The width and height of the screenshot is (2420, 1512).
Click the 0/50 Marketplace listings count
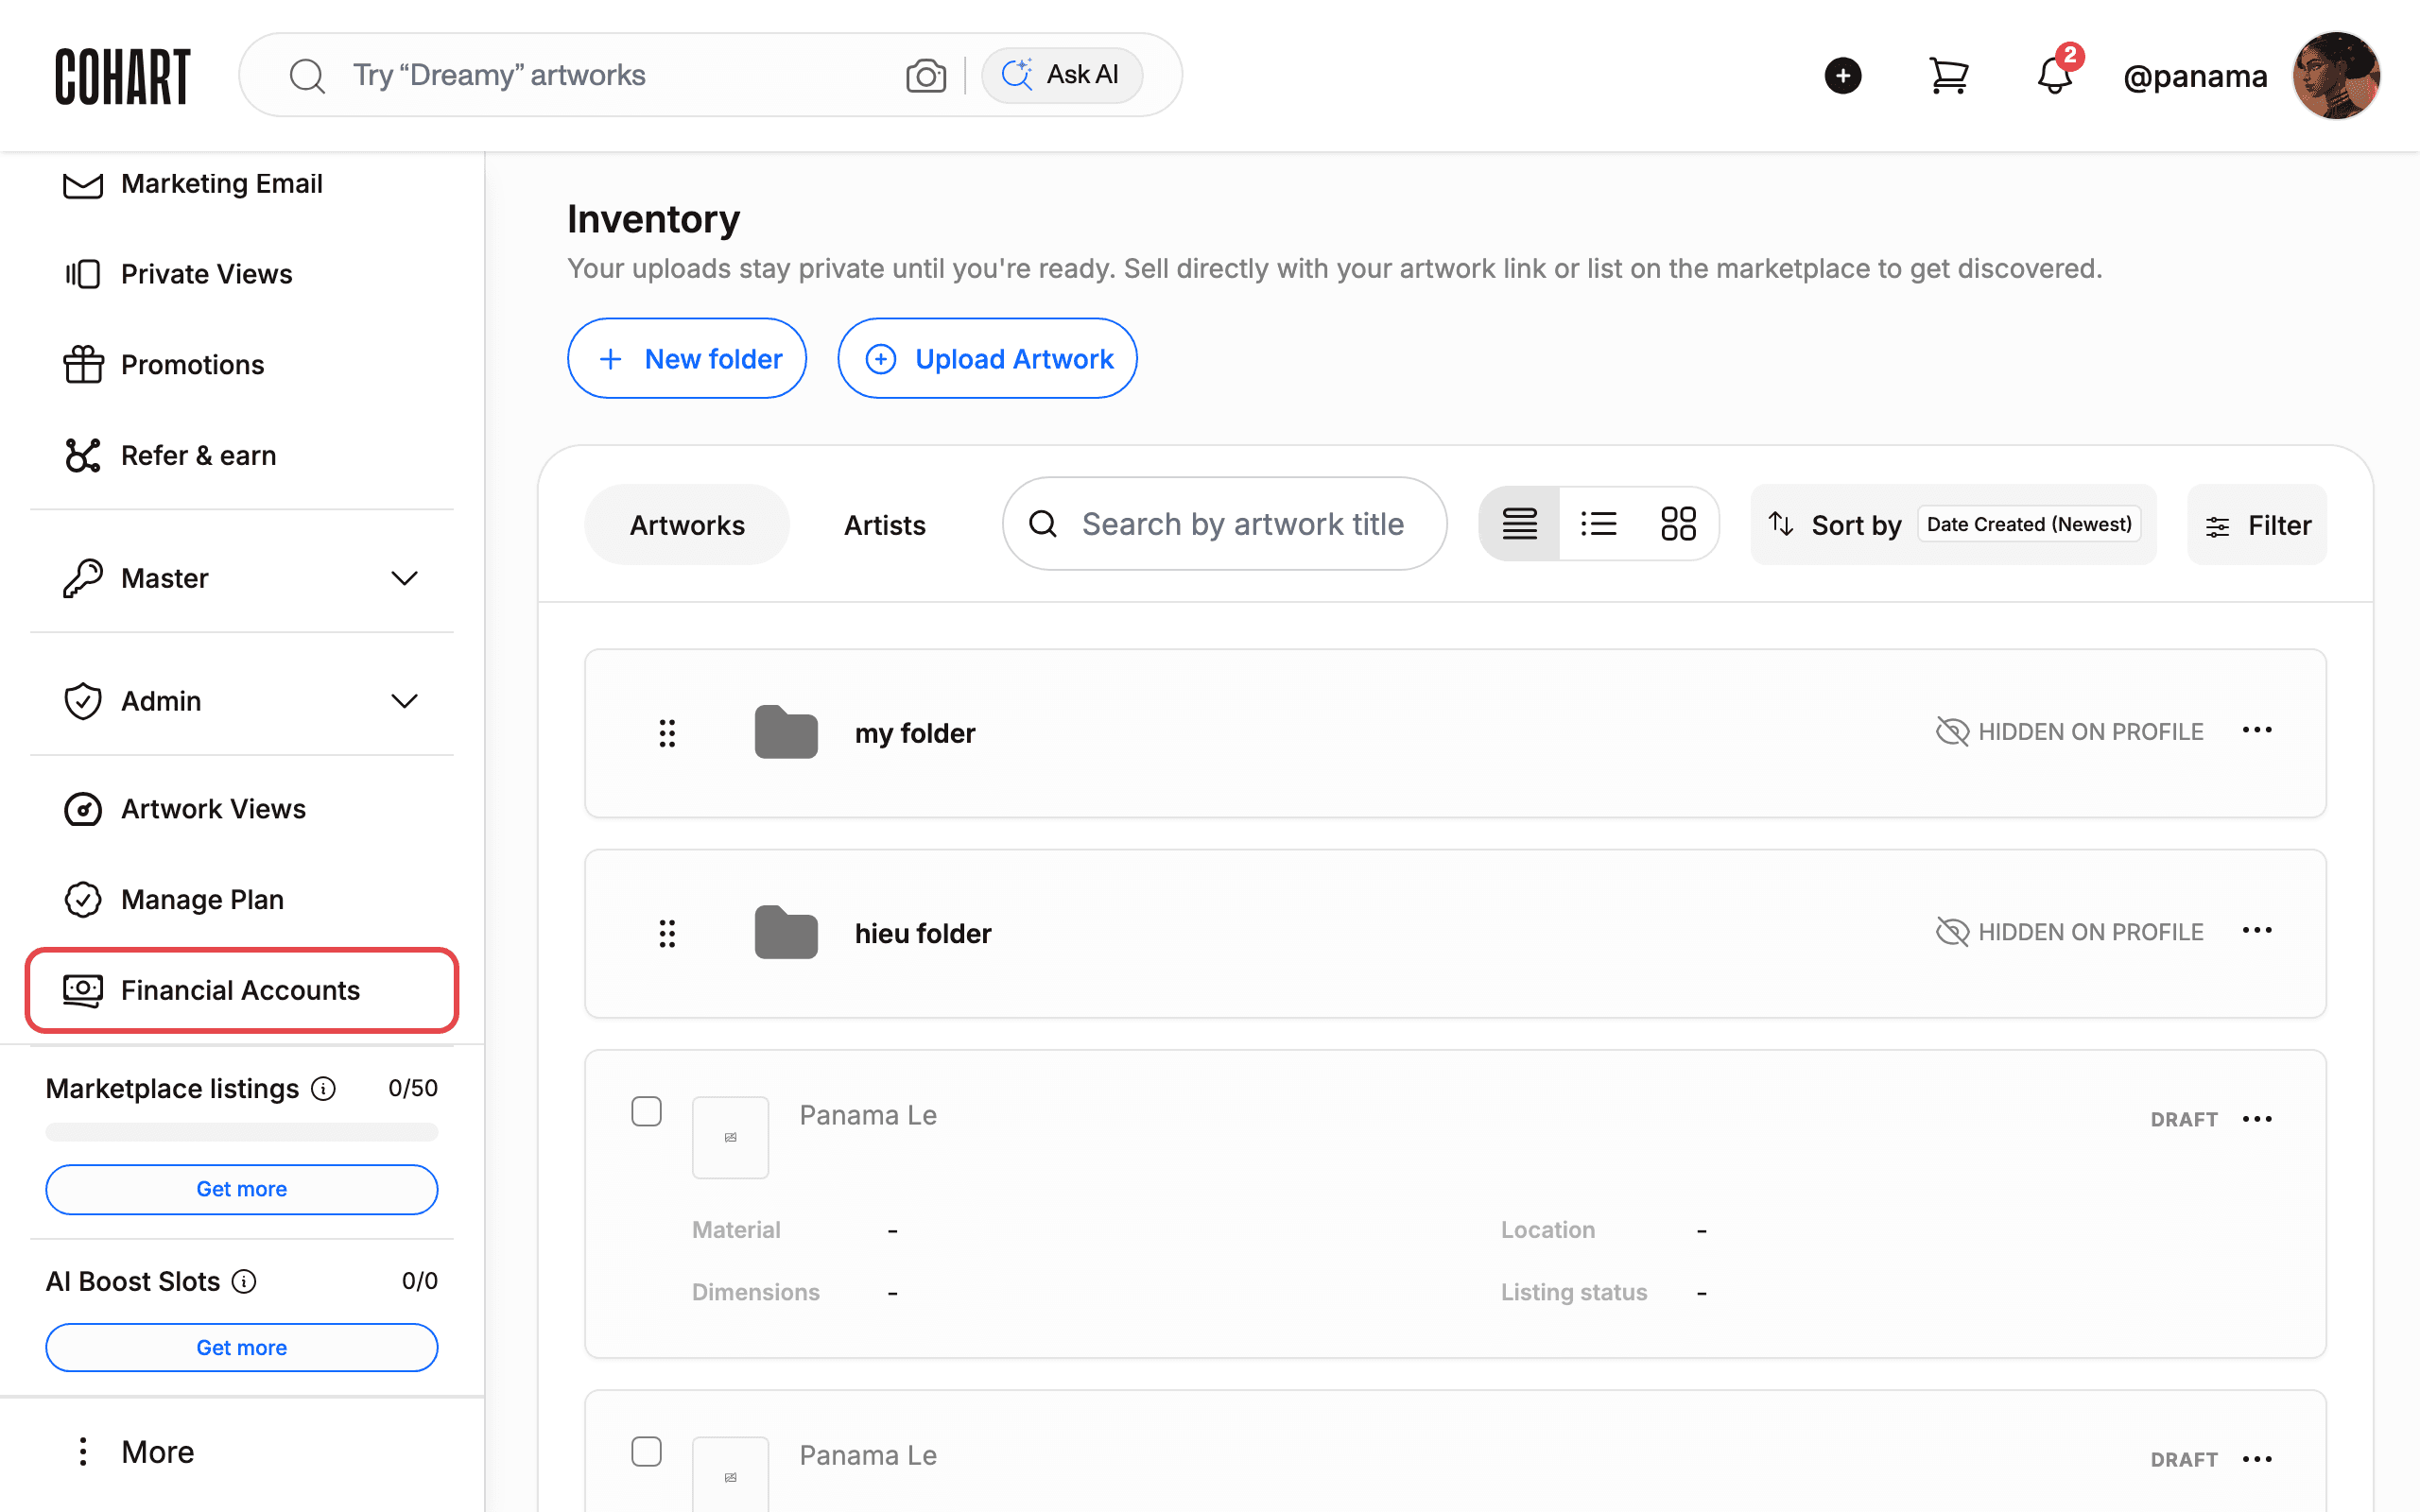pos(412,1088)
